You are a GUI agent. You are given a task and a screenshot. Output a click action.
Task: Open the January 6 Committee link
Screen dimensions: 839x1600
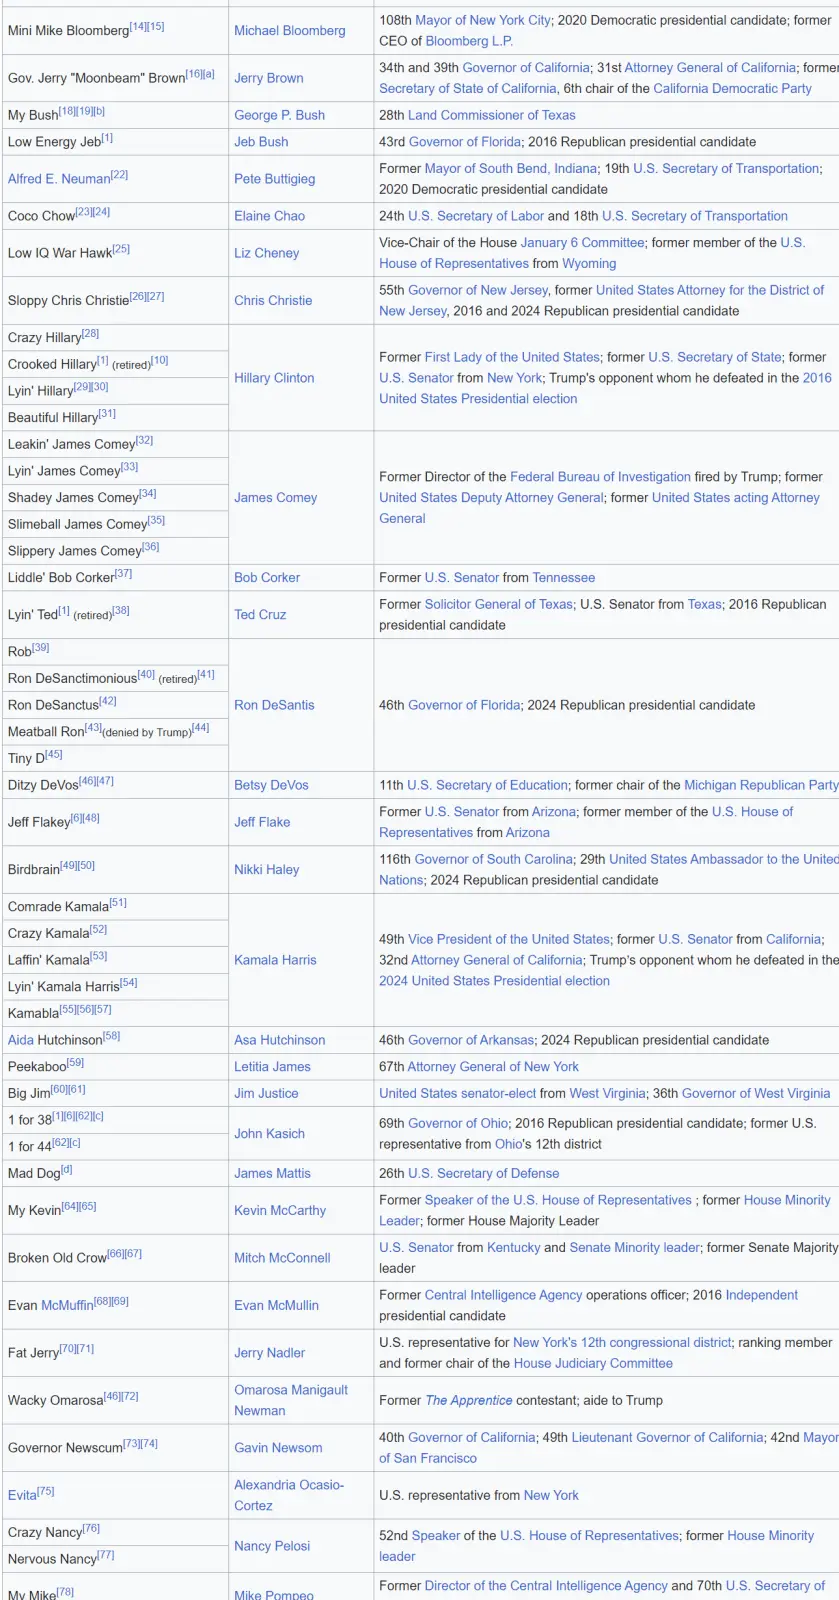[582, 243]
